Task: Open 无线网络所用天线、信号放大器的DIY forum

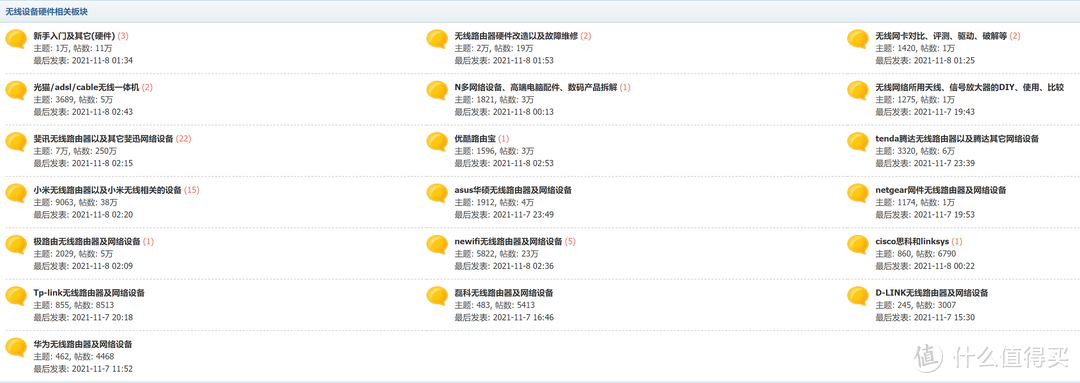Action: [969, 87]
